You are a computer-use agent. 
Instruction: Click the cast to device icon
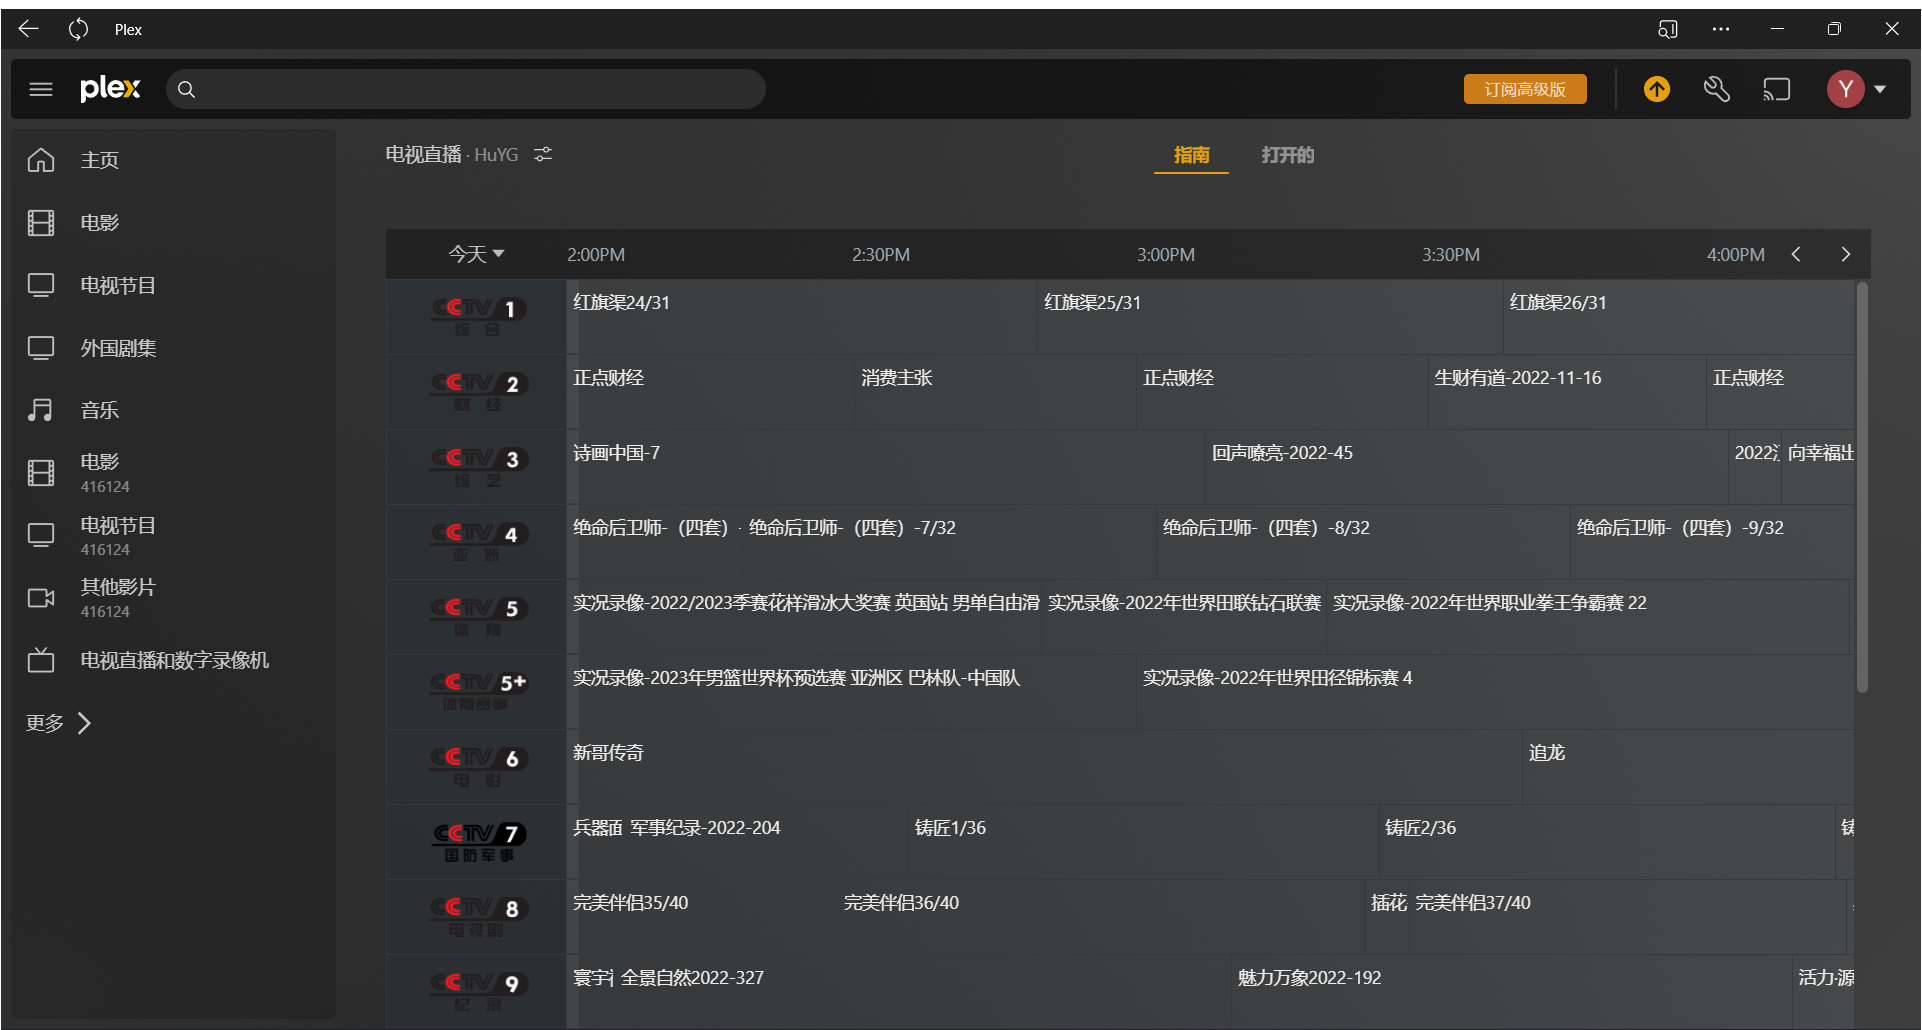(1777, 90)
